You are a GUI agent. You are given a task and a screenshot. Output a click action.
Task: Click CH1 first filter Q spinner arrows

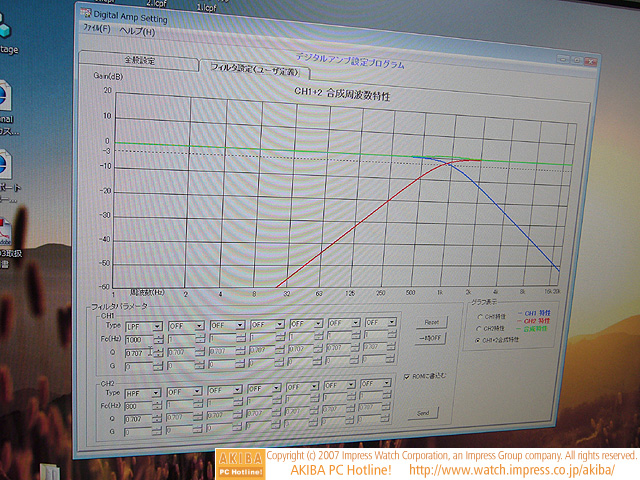pyautogui.click(x=156, y=351)
